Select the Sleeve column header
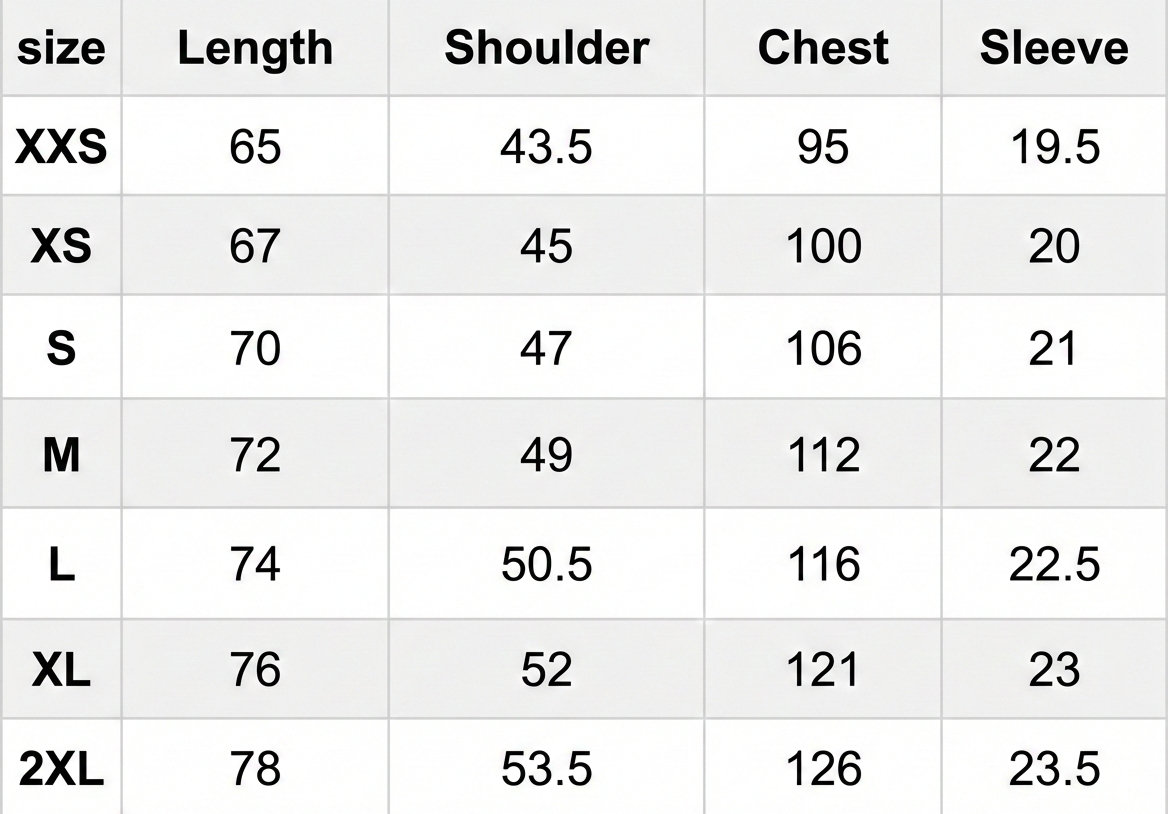The width and height of the screenshot is (1168, 814). click(x=1054, y=48)
